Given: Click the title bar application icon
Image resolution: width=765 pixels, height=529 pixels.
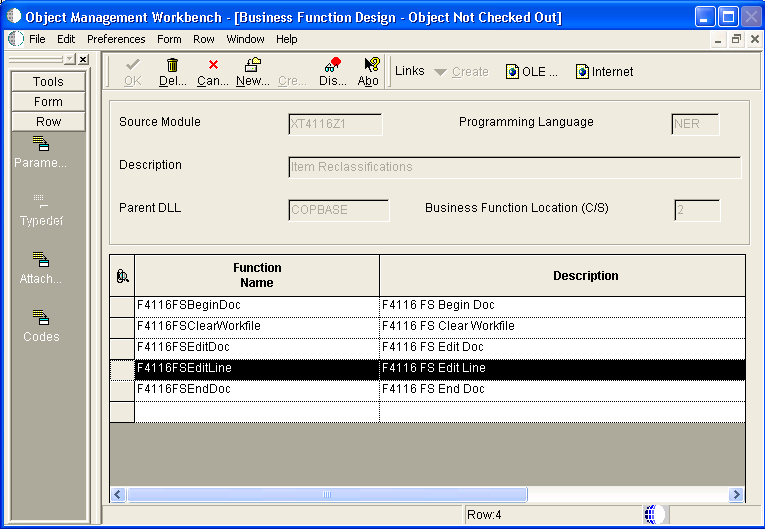Looking at the screenshot, I should (14, 17).
